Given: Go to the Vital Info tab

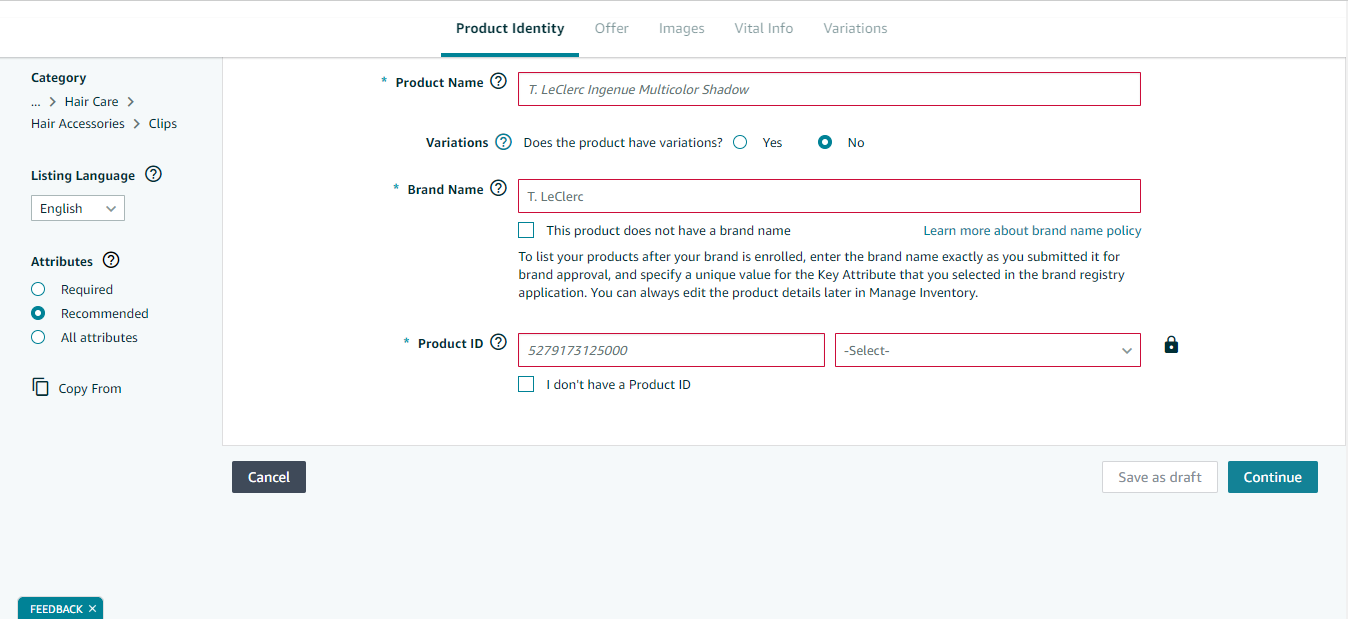Looking at the screenshot, I should click(764, 28).
